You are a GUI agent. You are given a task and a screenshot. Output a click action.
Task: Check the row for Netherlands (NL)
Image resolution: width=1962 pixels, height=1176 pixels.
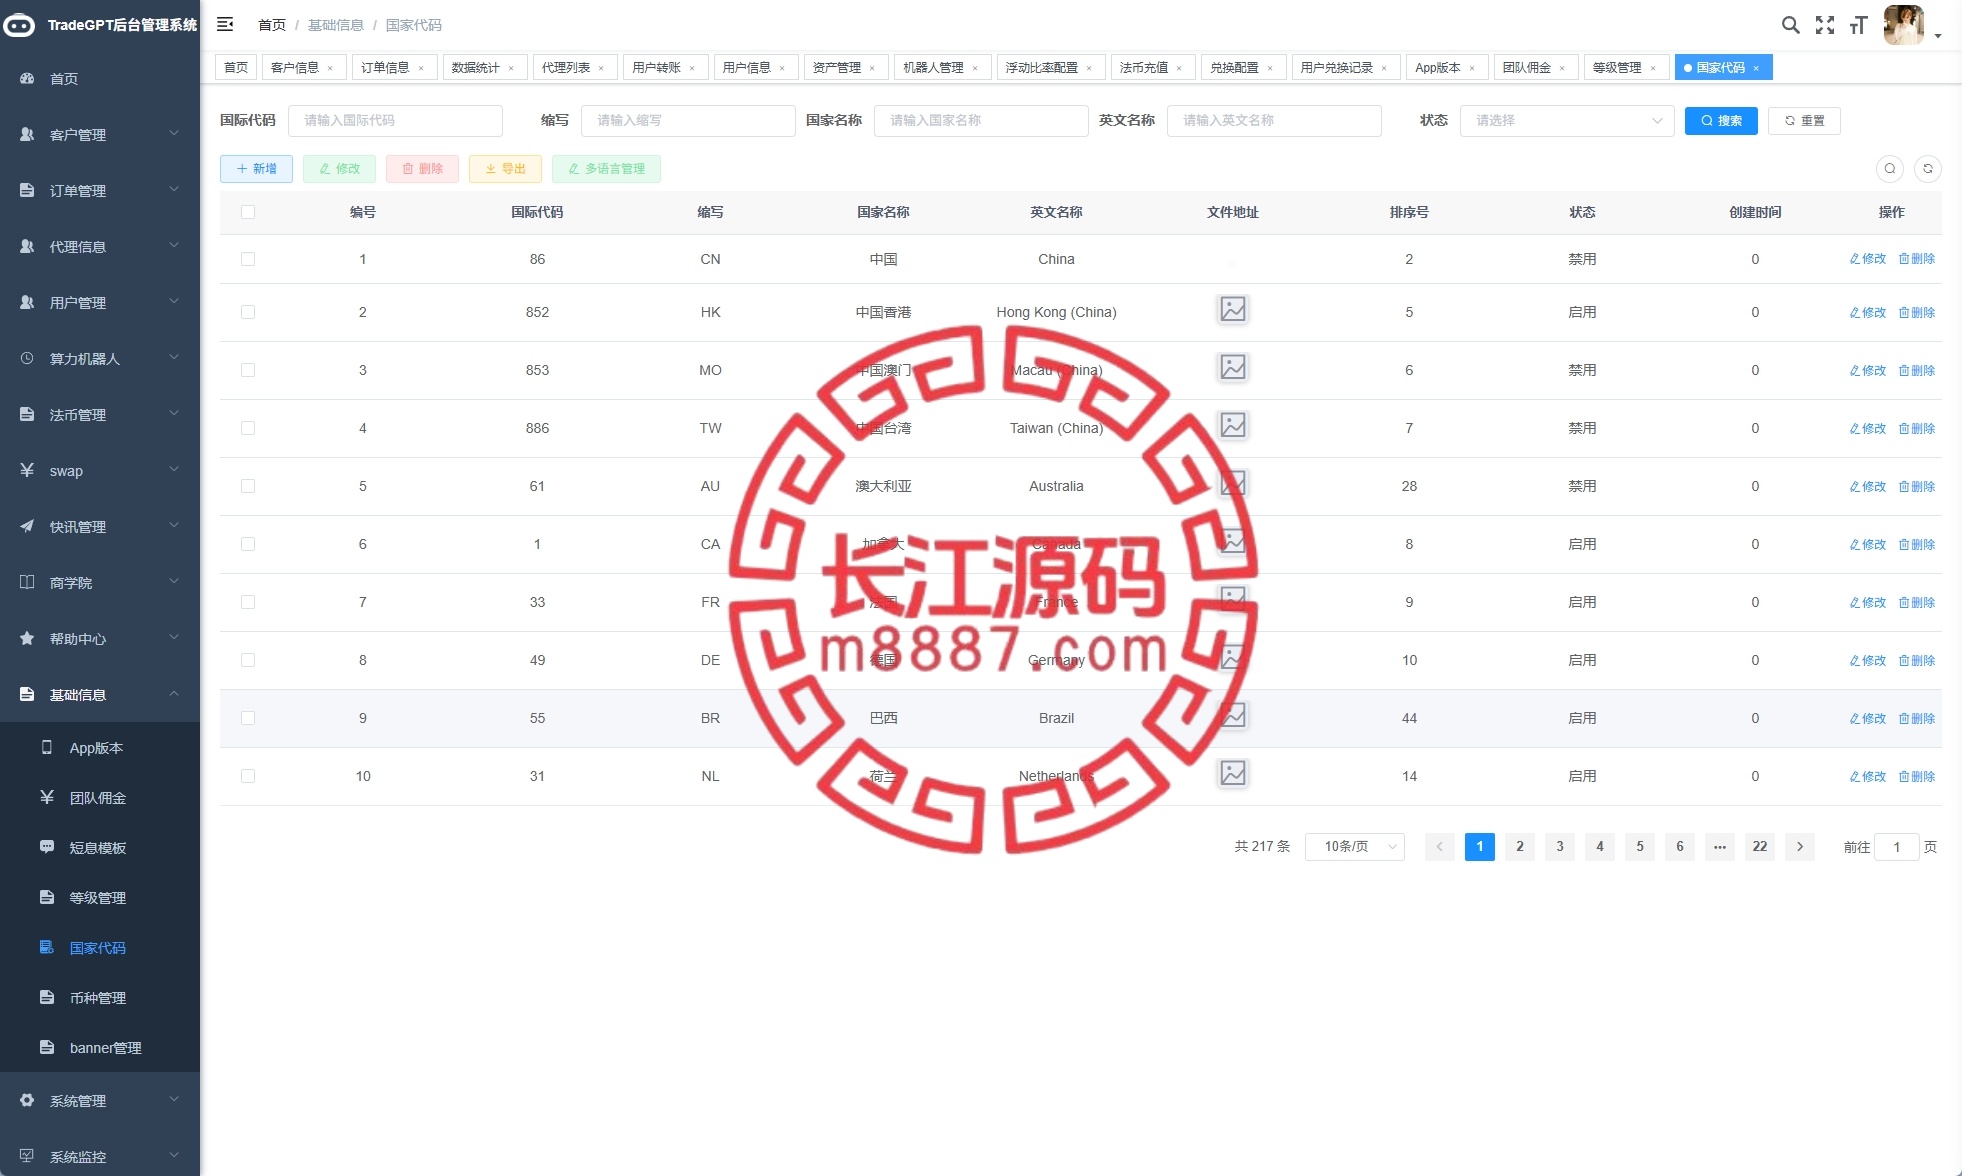pos(248,776)
